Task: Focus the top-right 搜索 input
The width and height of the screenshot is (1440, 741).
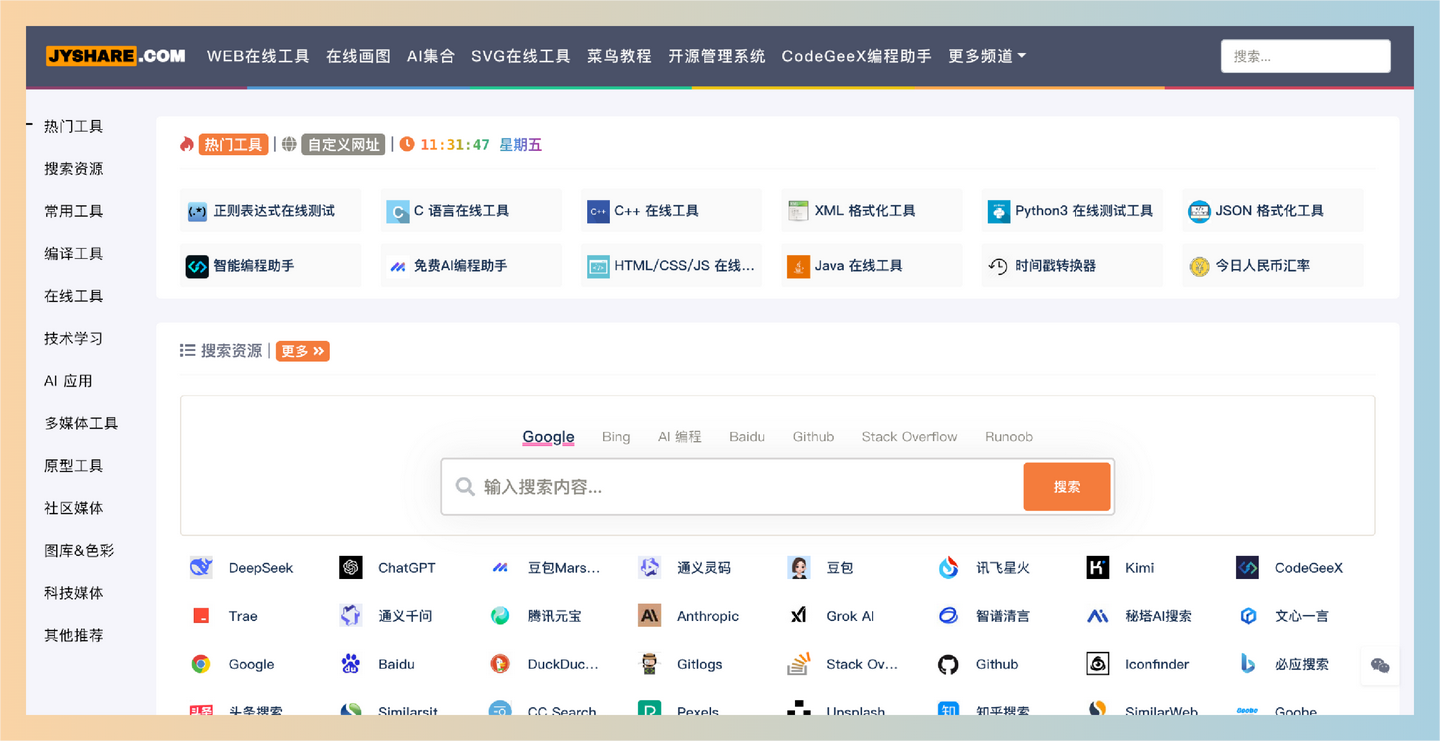Action: tap(1305, 56)
